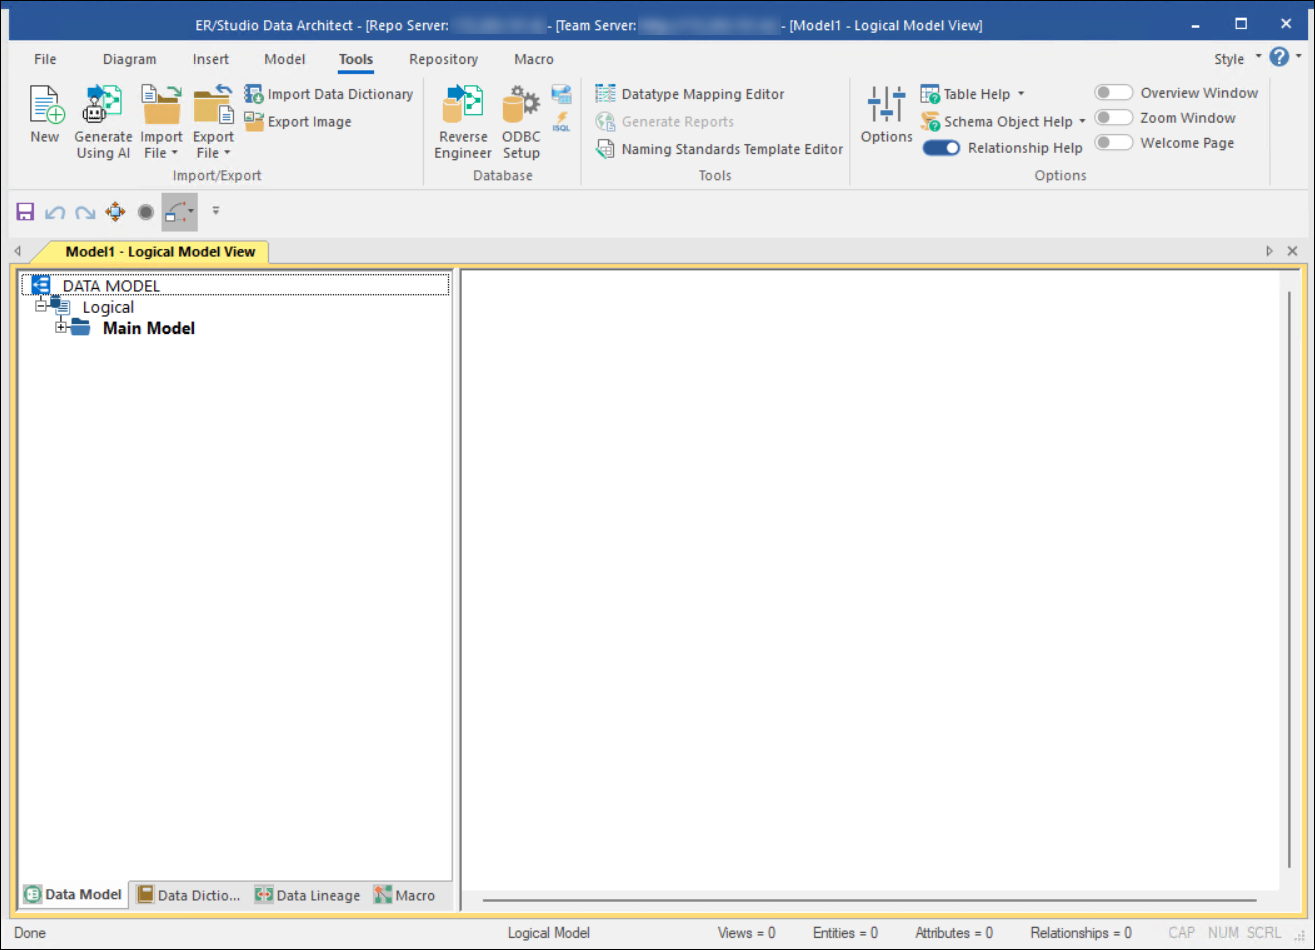Viewport: 1315px width, 950px height.
Task: Switch to the Data Lineage explorer tab
Action: [x=308, y=895]
